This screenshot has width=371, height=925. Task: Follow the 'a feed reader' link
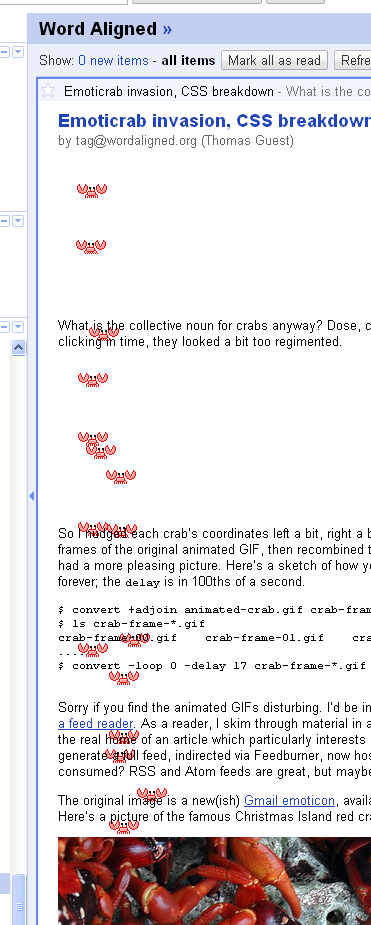click(x=96, y=723)
